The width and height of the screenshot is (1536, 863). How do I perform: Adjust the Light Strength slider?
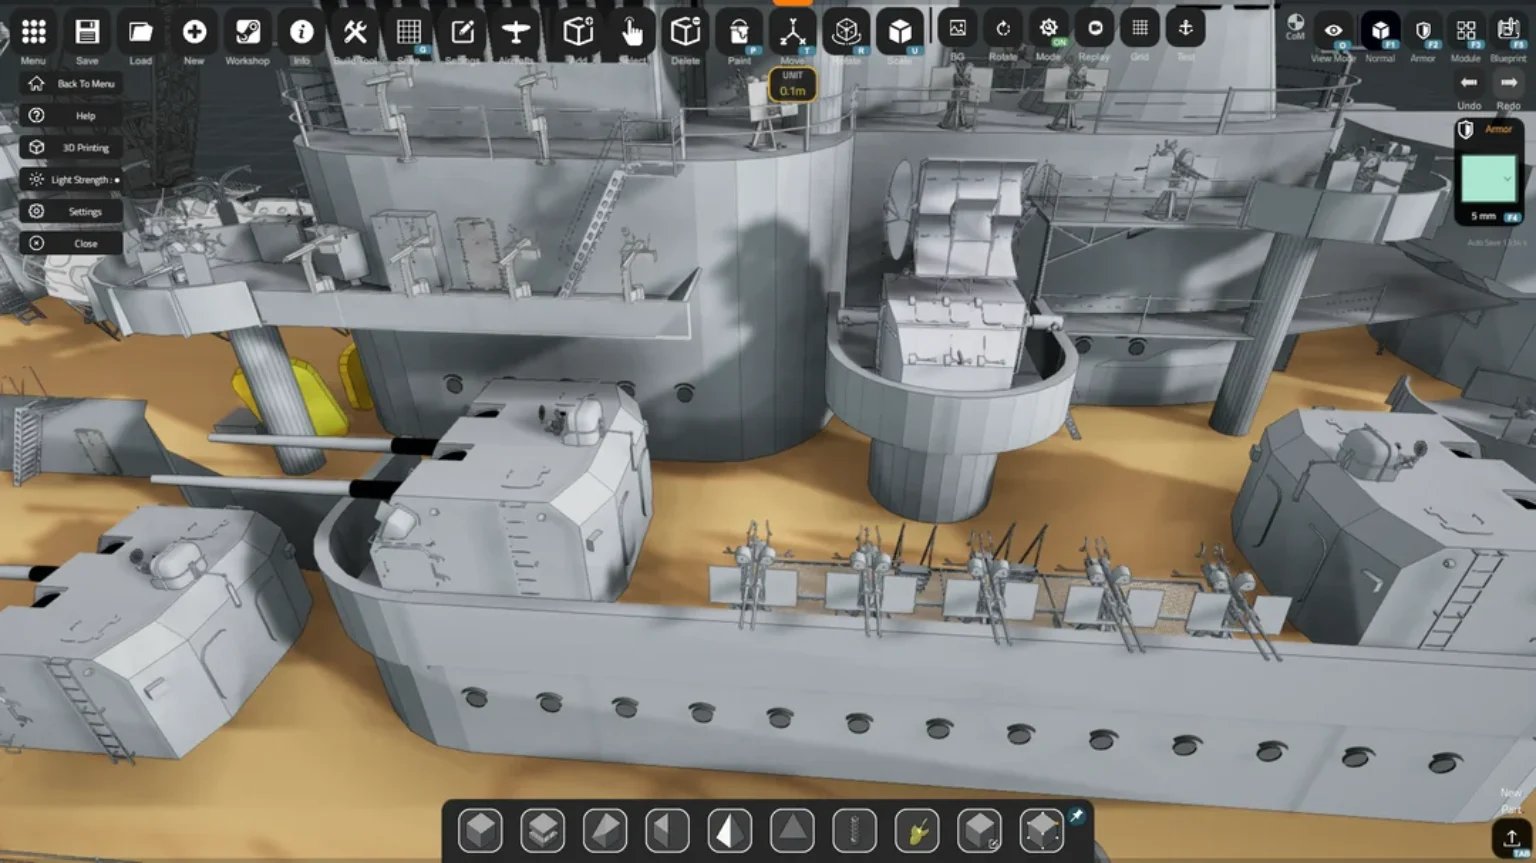(x=116, y=180)
